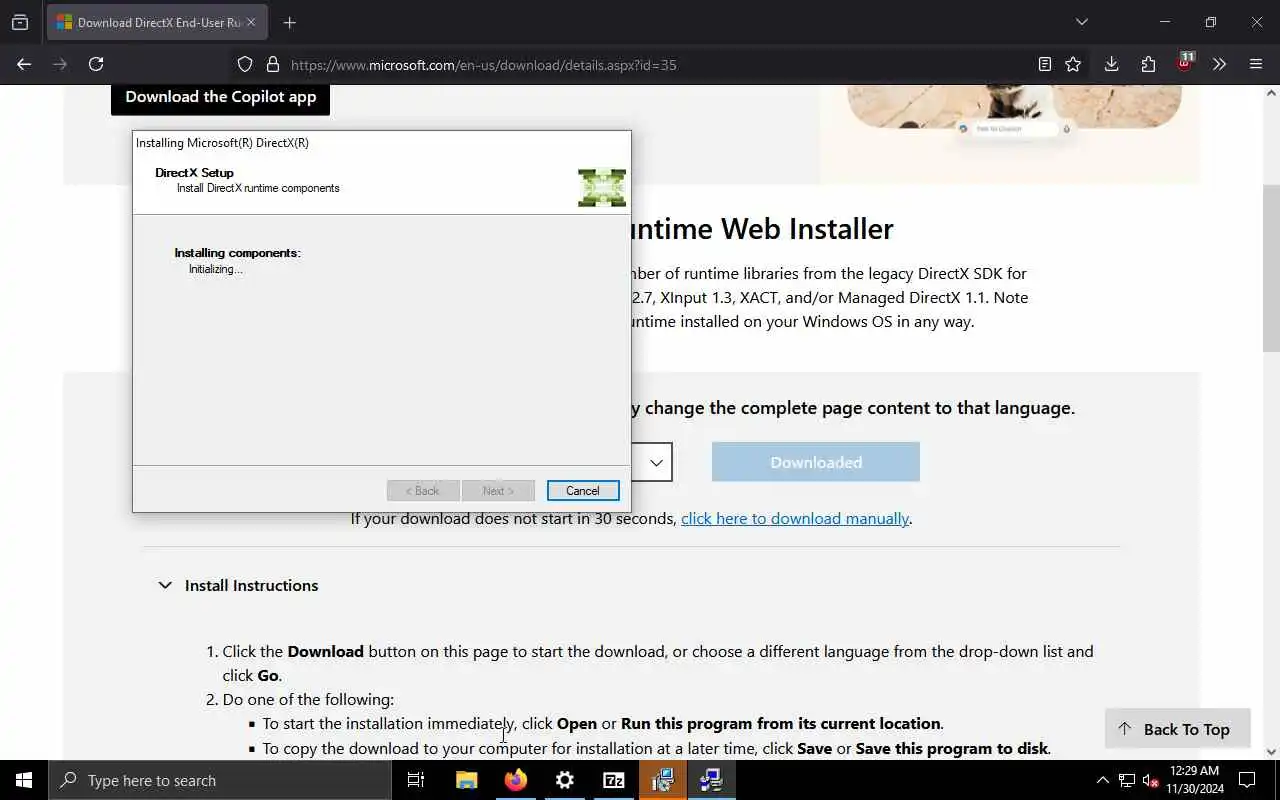
Task: Open Firefox View tab overview icon
Action: [x=20, y=22]
